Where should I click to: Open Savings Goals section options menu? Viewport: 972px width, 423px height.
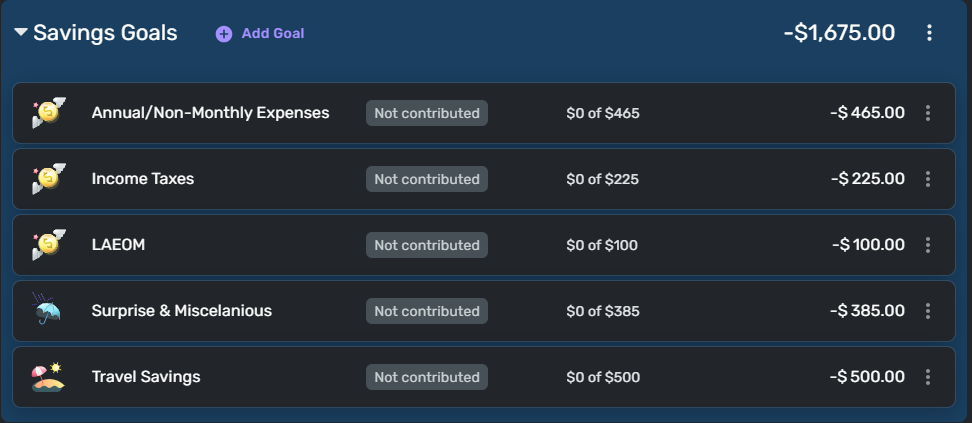point(929,33)
